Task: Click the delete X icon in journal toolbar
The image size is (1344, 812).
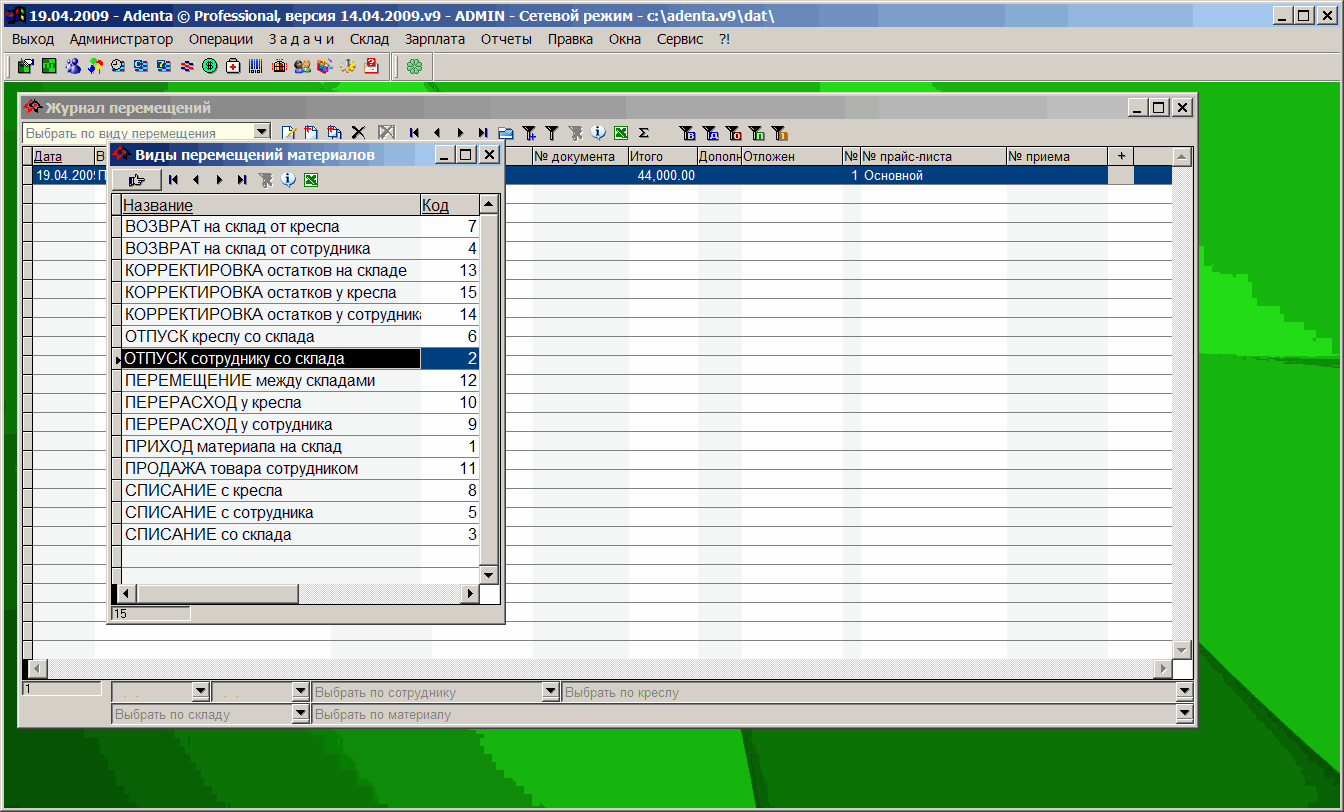Action: coord(358,132)
